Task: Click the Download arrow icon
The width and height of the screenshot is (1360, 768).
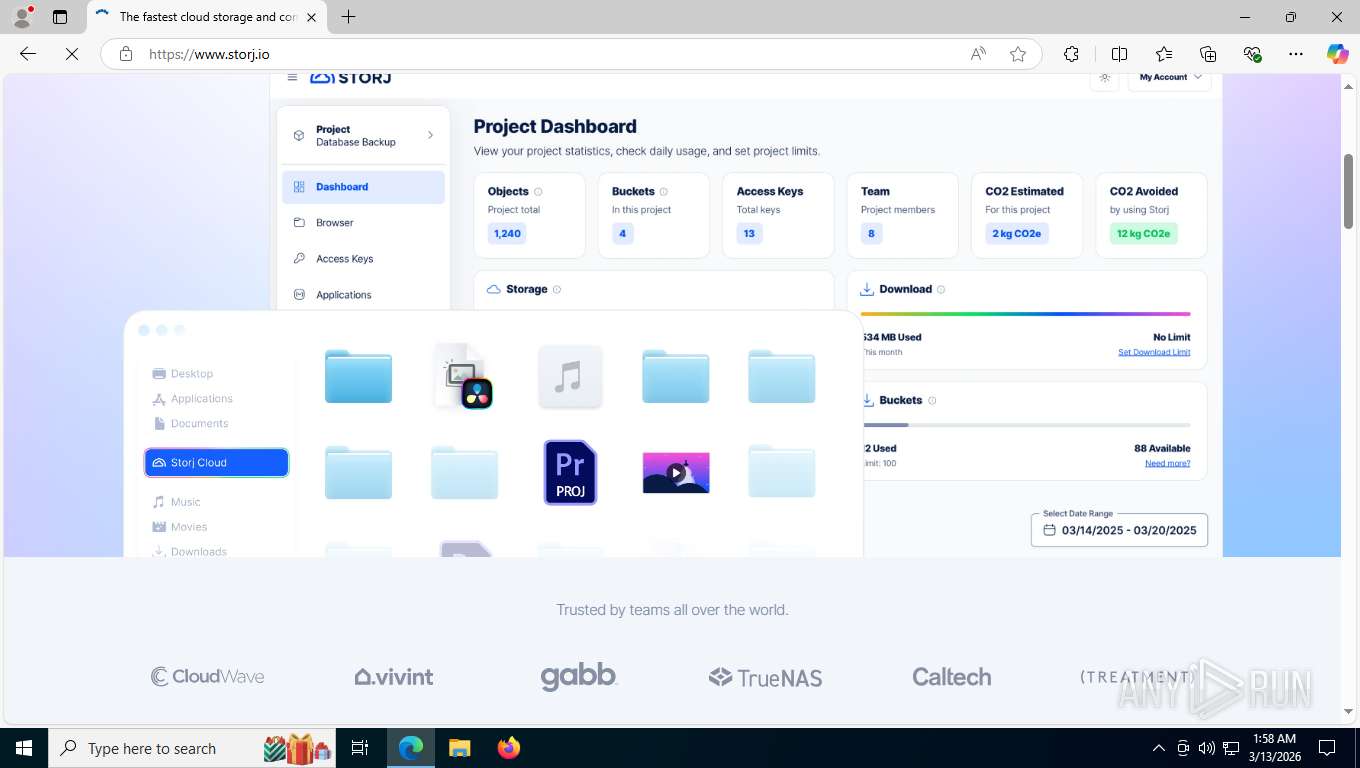Action: 867,289
